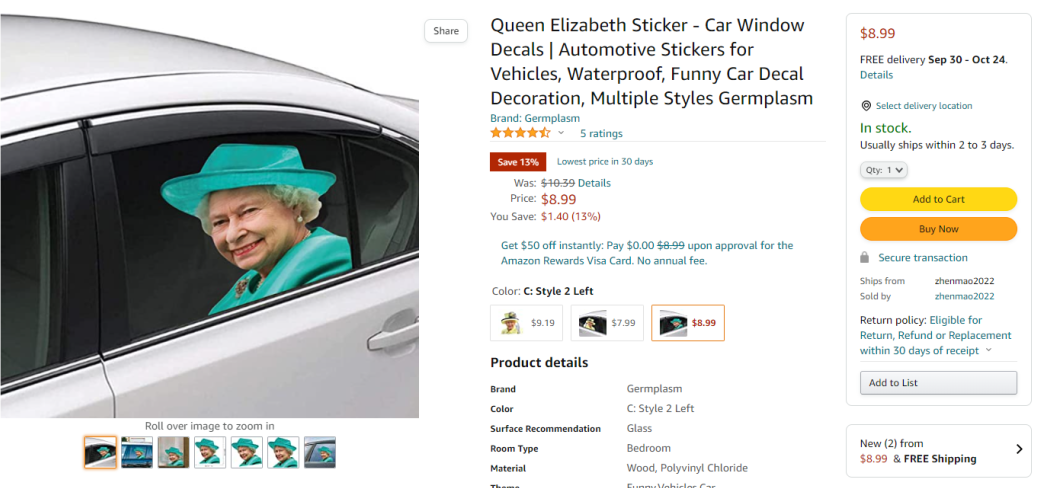The image size is (1060, 488).
Task: Select the second thumbnail showing rear car window
Action: click(x=137, y=452)
